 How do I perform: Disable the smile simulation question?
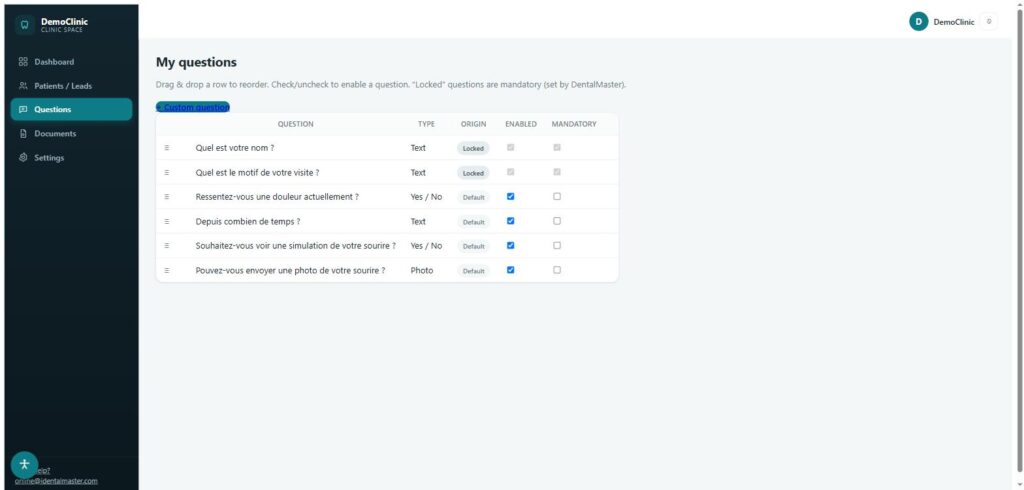click(x=511, y=245)
